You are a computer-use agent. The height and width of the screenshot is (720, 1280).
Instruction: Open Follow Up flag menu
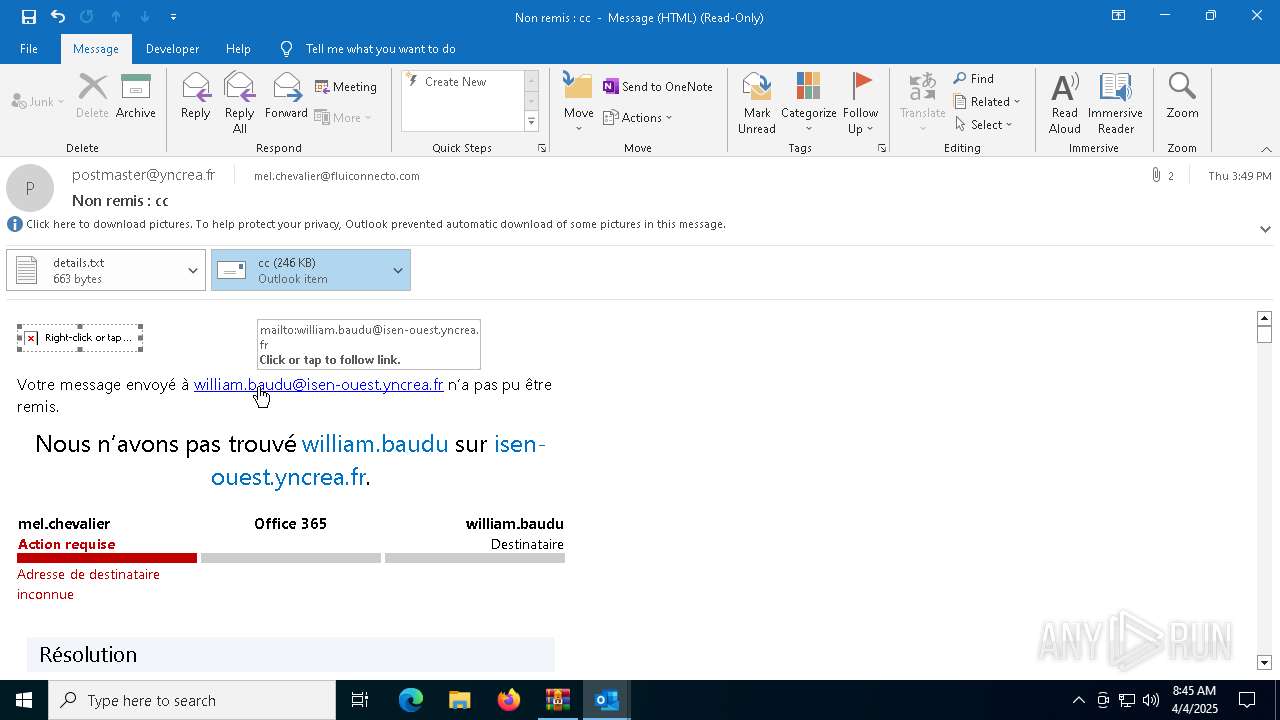860,103
